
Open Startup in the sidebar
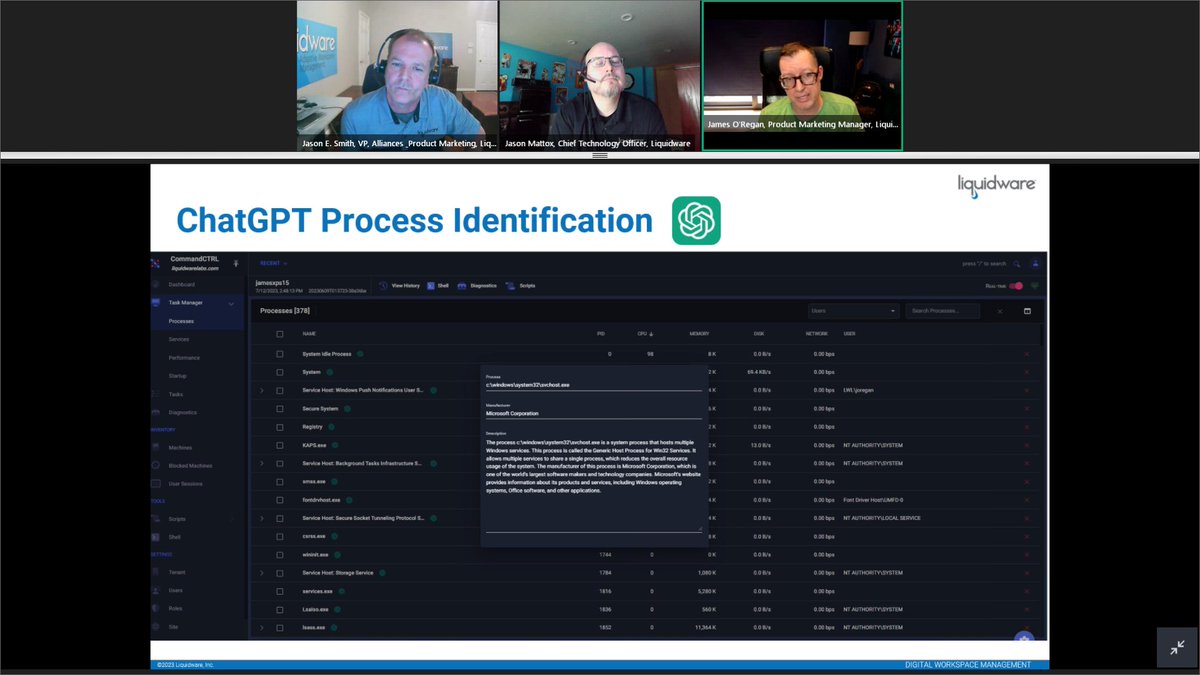[177, 375]
